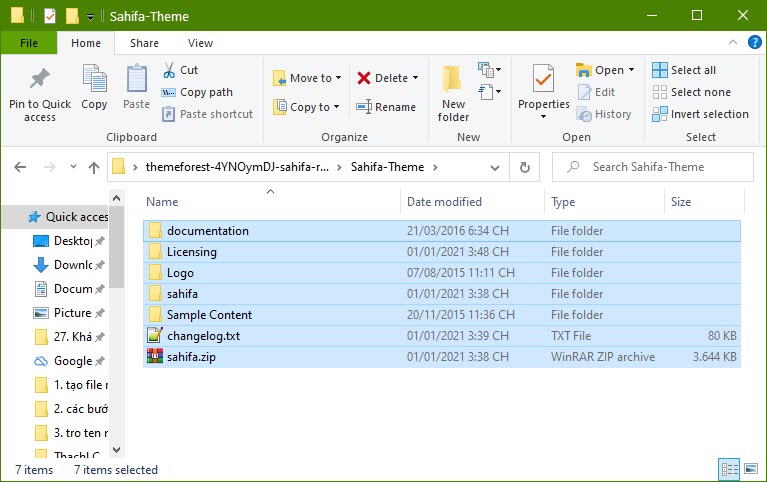Click Copy path in the ribbon
The image size is (767, 482).
click(x=198, y=92)
